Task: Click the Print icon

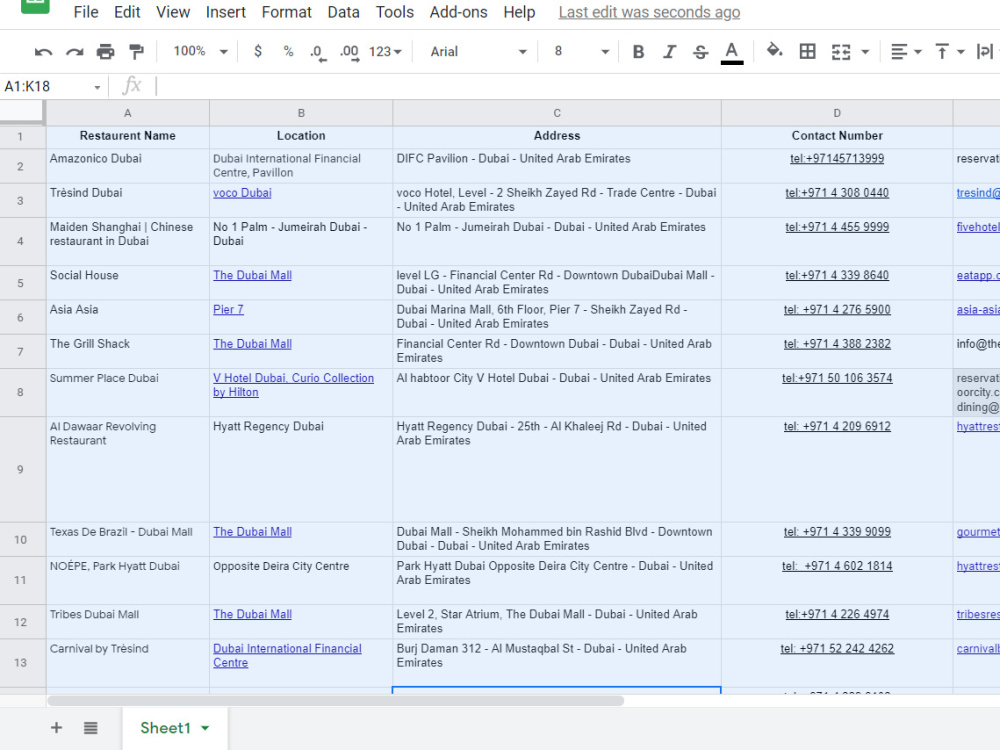Action: (105, 52)
